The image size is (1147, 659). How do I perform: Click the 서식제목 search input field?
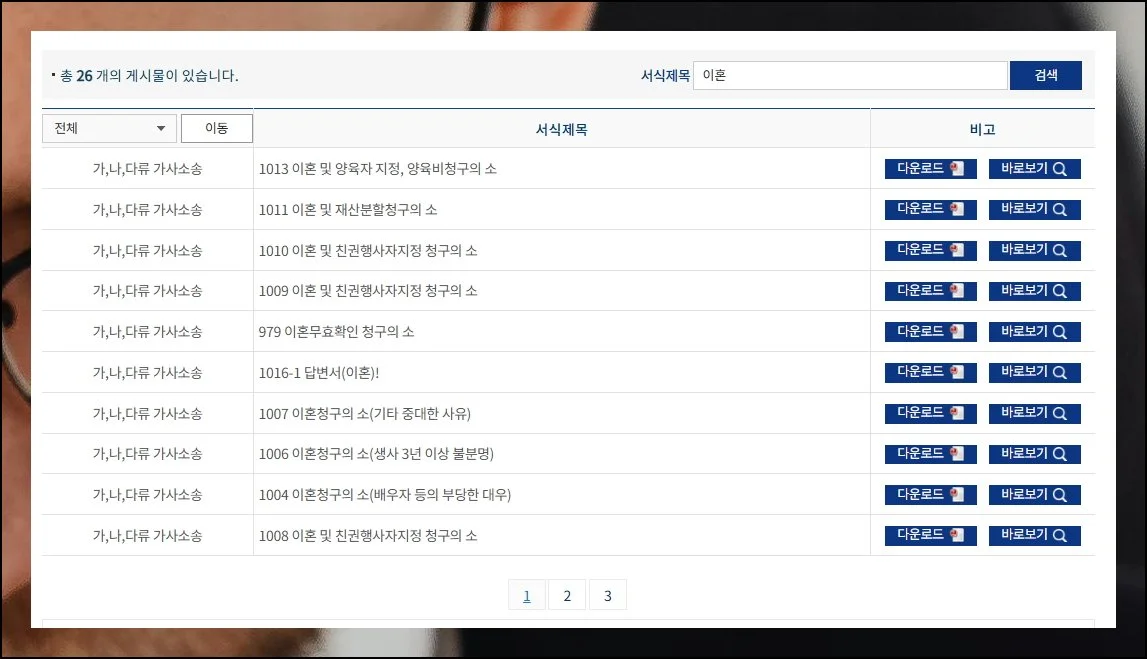point(849,75)
